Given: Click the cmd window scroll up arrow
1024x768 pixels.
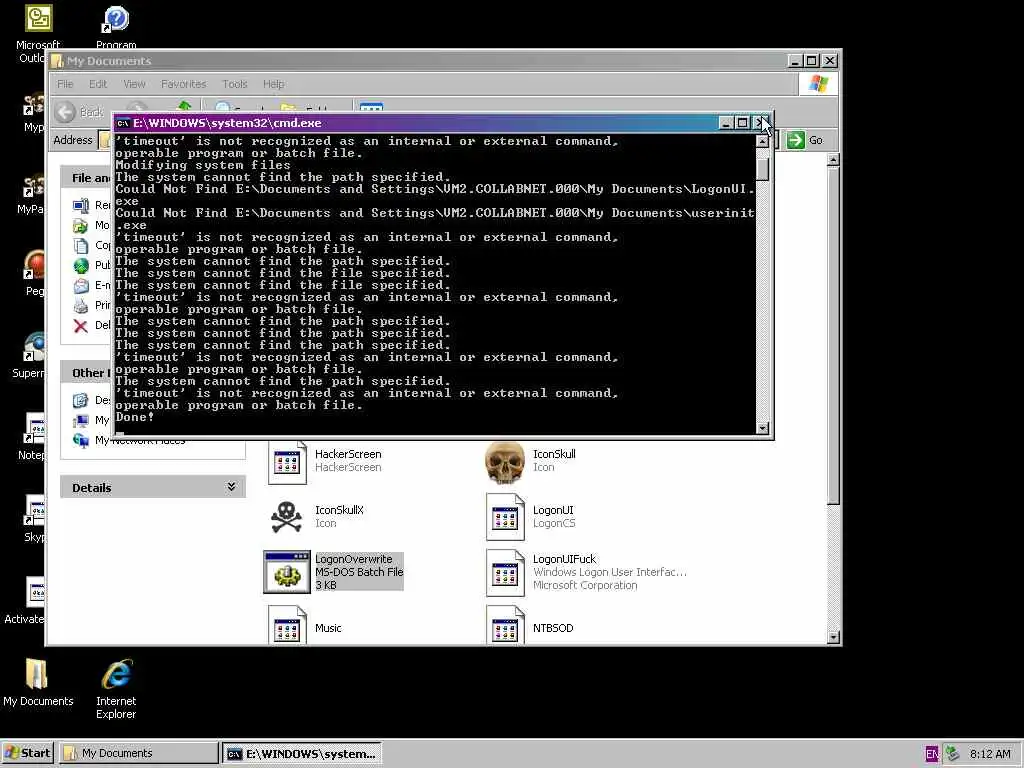Looking at the screenshot, I should [762, 141].
